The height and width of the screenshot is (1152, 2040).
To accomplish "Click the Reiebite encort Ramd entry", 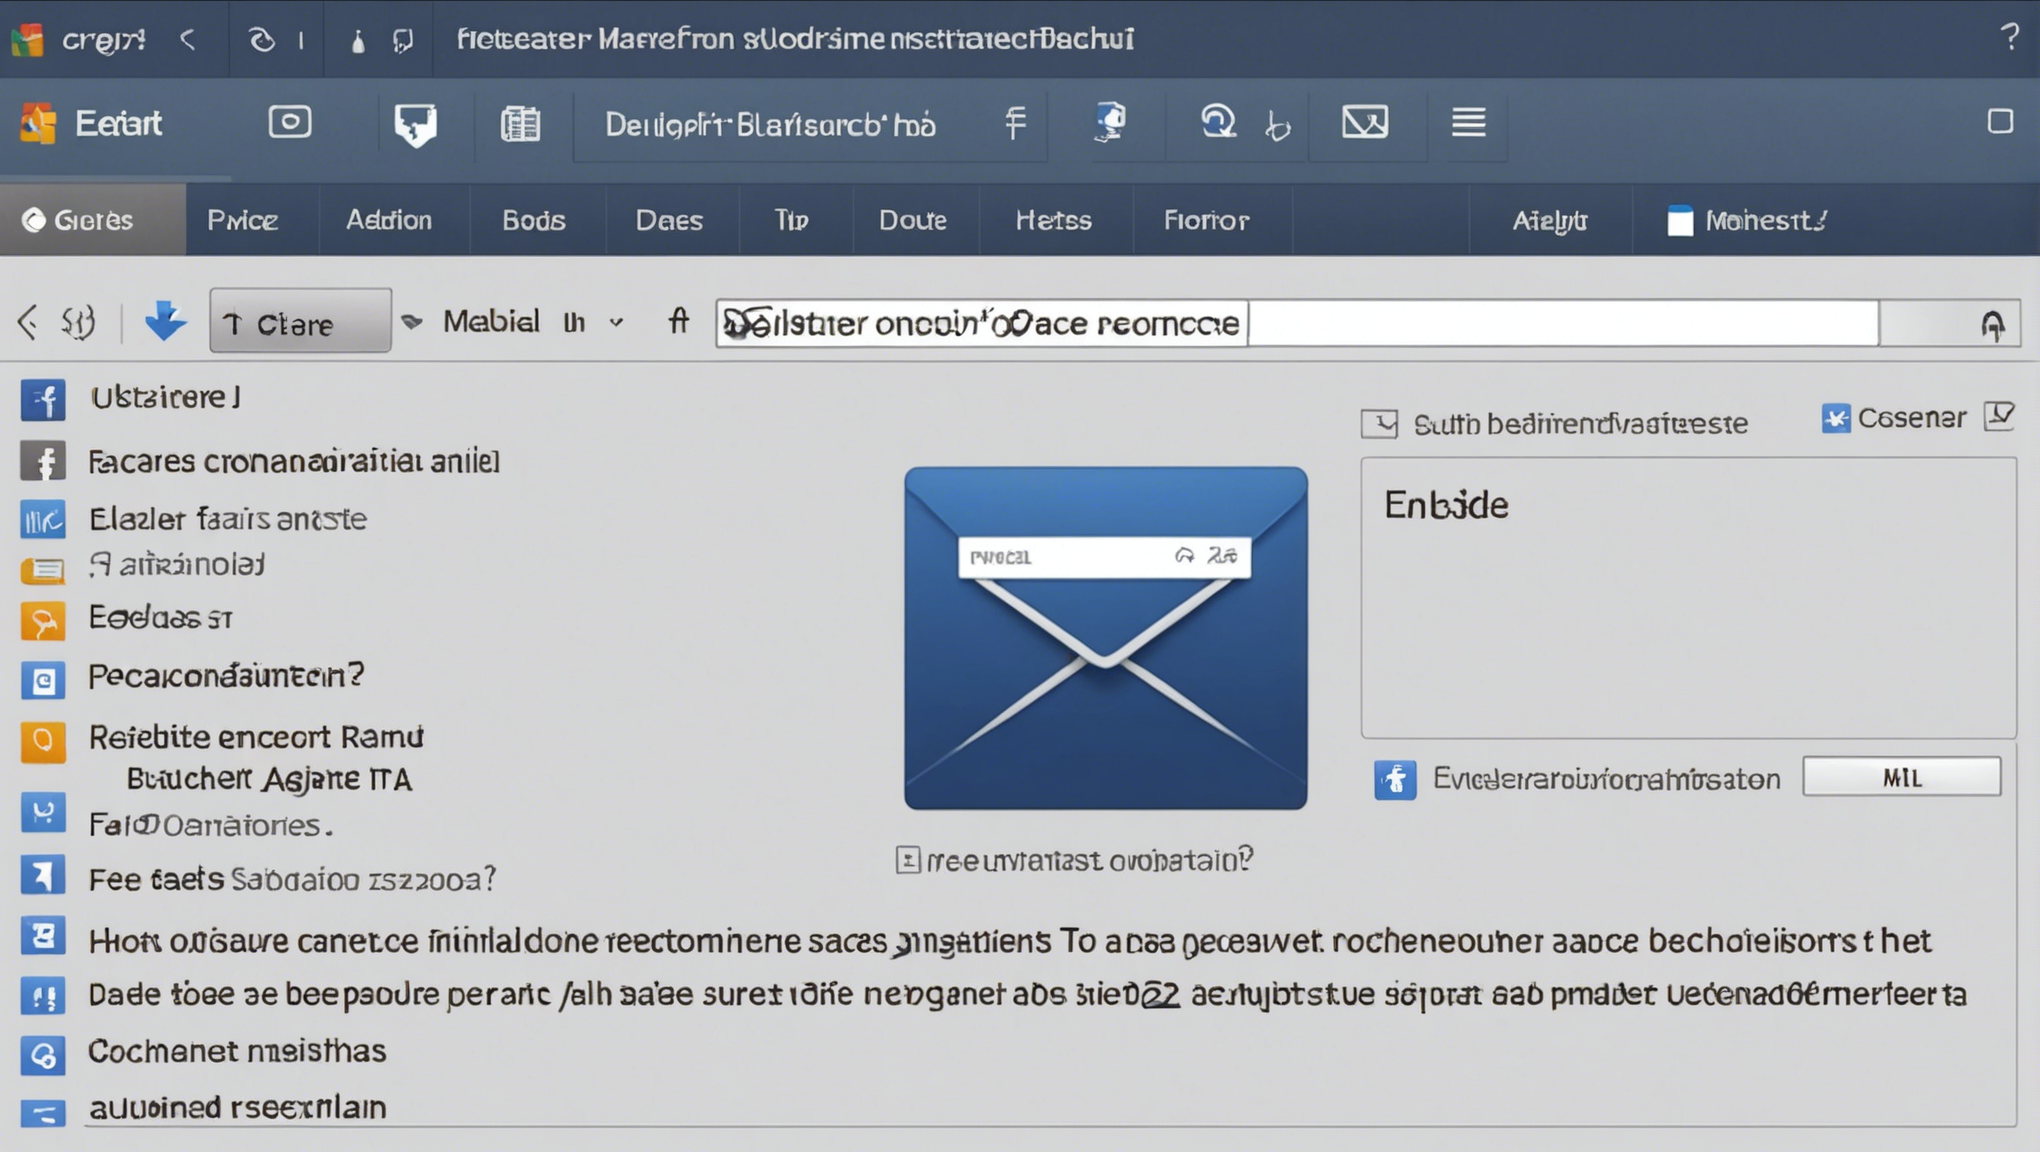I will coord(256,737).
